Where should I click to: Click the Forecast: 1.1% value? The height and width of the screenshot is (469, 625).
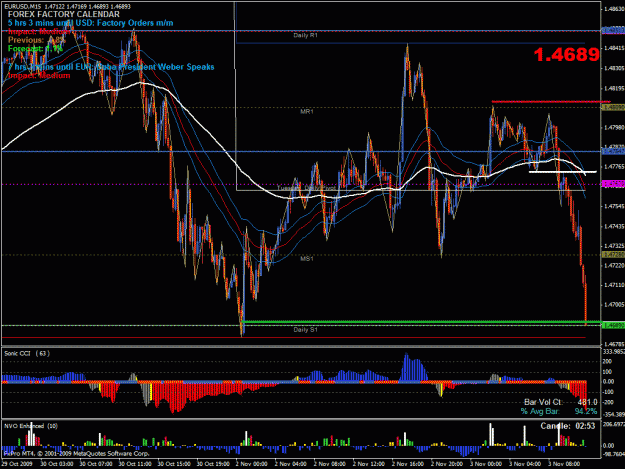pyautogui.click(x=35, y=49)
